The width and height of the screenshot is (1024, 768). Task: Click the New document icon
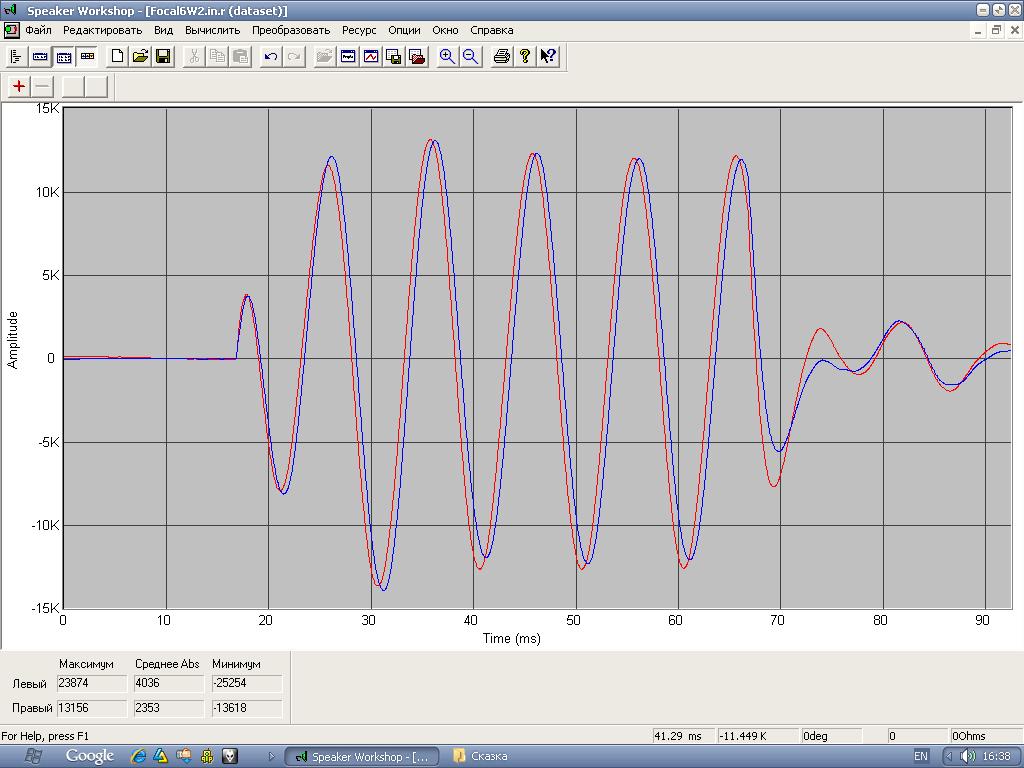click(x=117, y=57)
